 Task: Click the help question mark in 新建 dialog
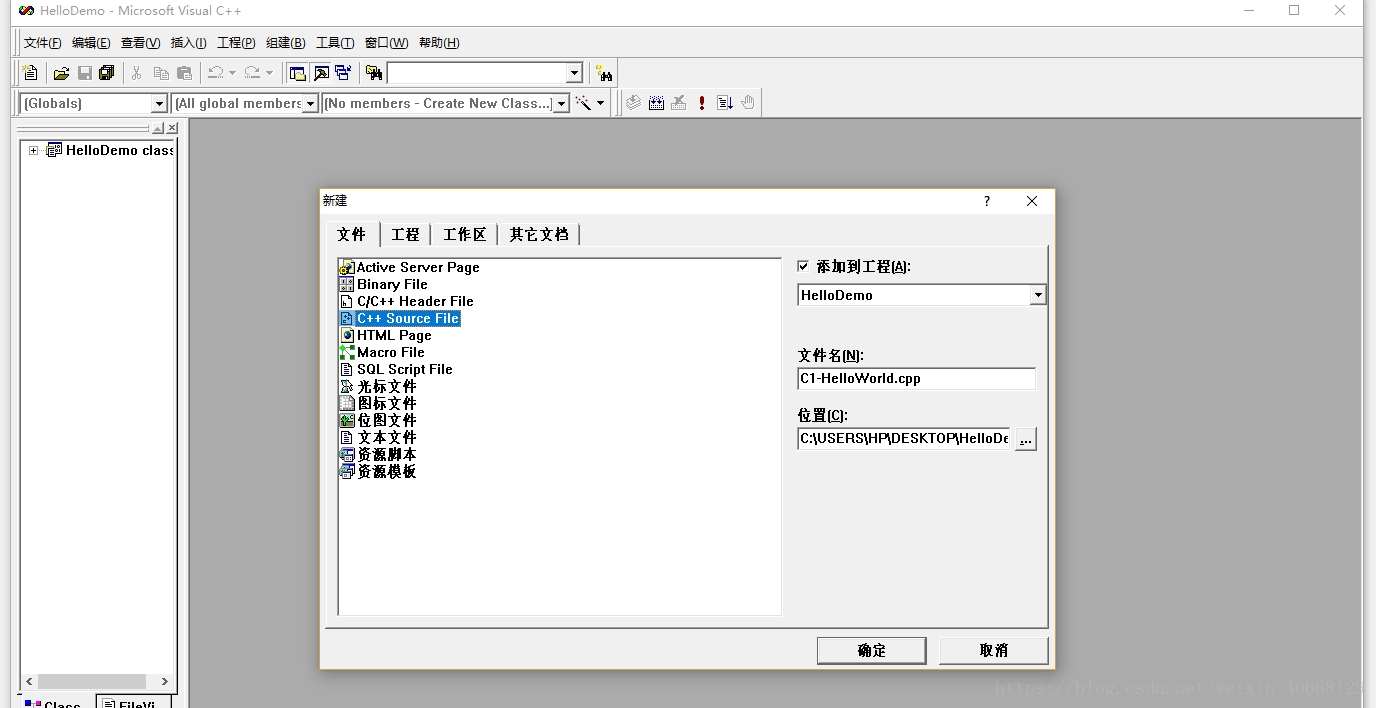tap(987, 201)
